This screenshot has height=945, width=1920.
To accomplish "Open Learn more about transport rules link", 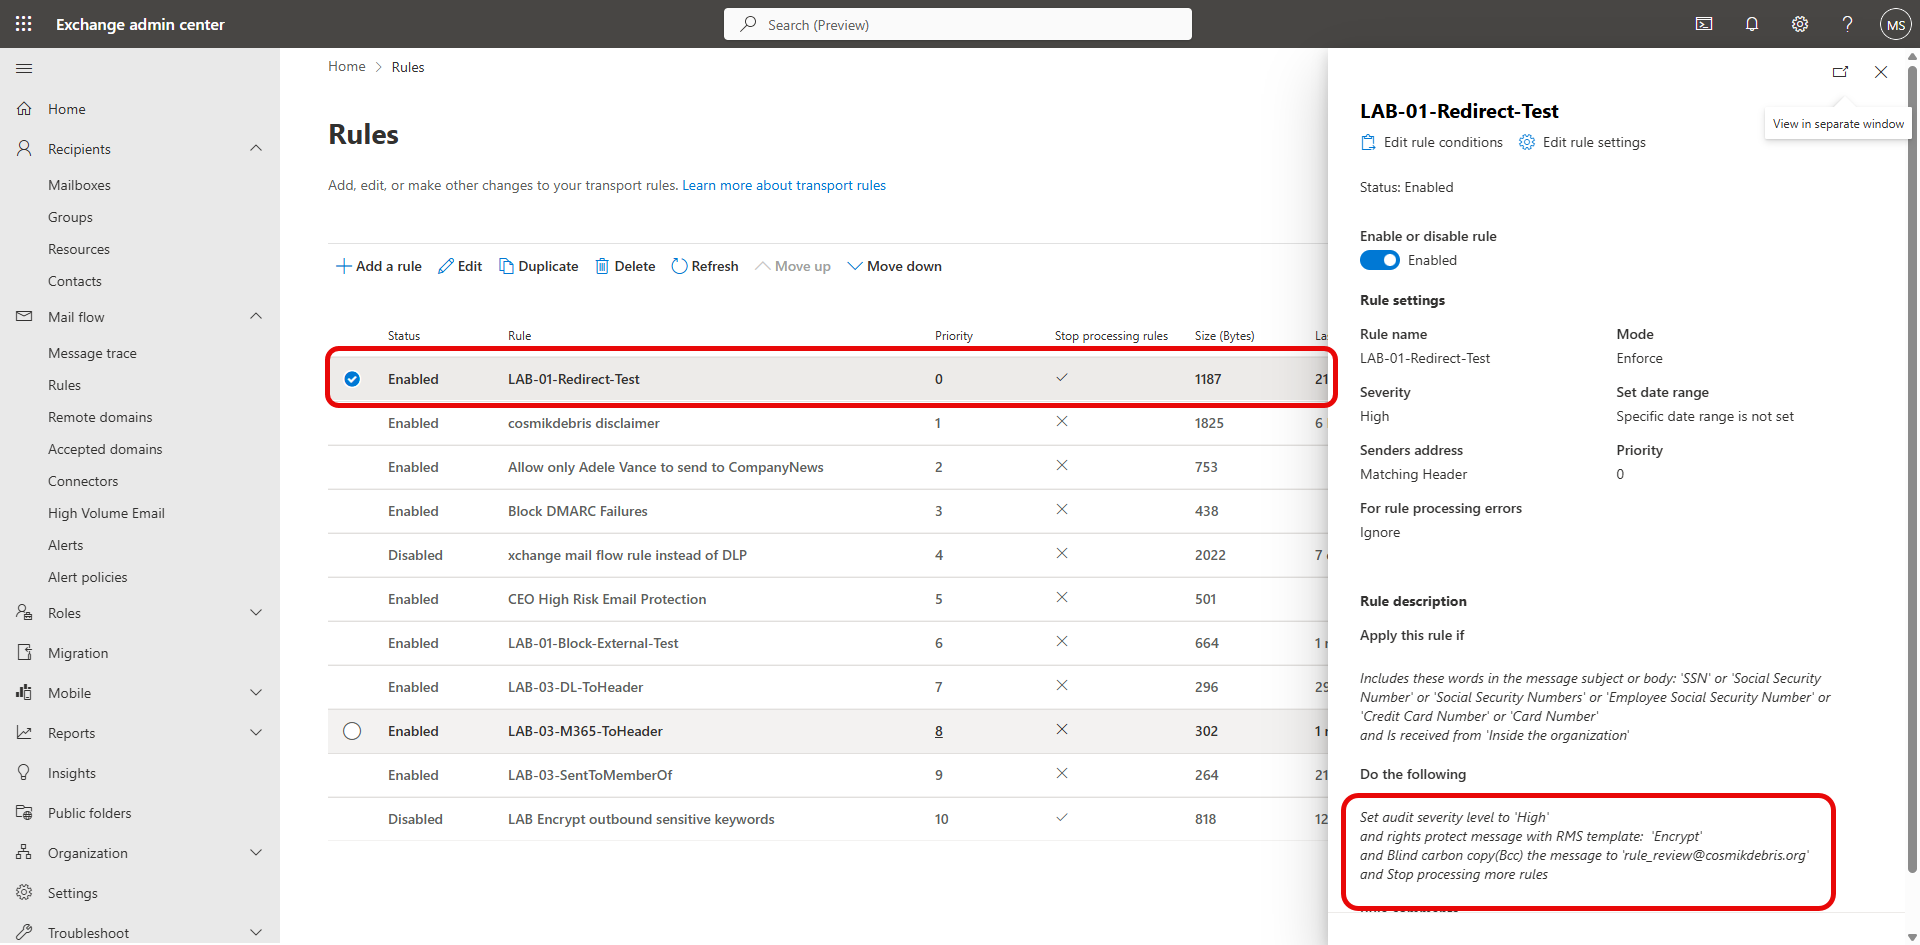I will click(784, 185).
